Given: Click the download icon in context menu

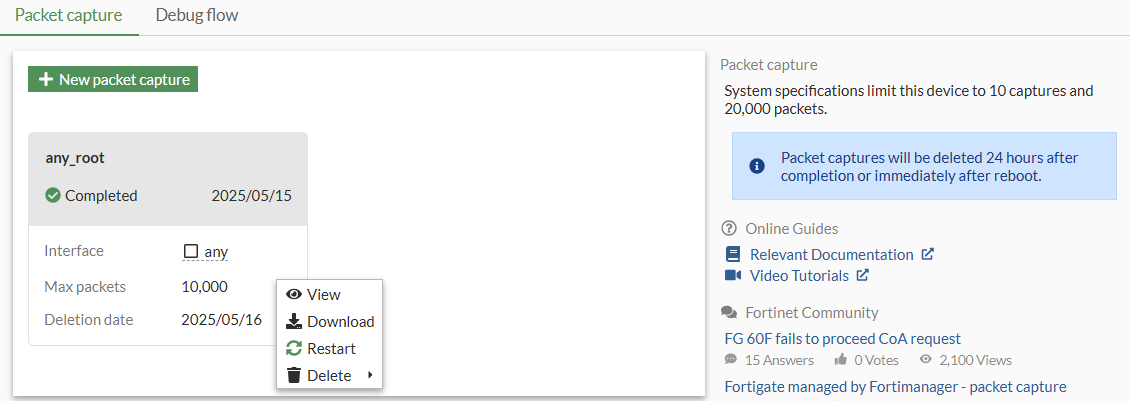Looking at the screenshot, I should tap(294, 321).
